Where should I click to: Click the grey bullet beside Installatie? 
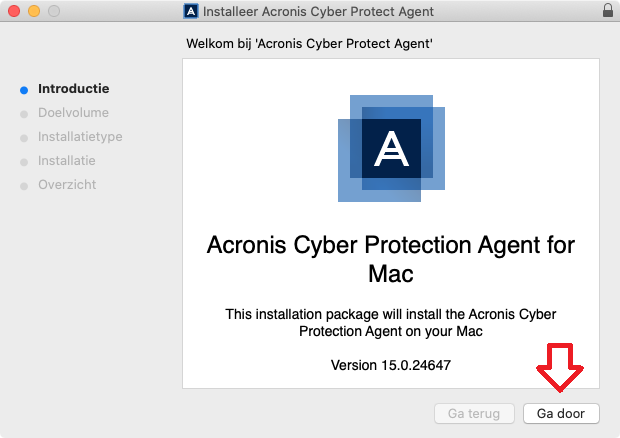tap(24, 162)
